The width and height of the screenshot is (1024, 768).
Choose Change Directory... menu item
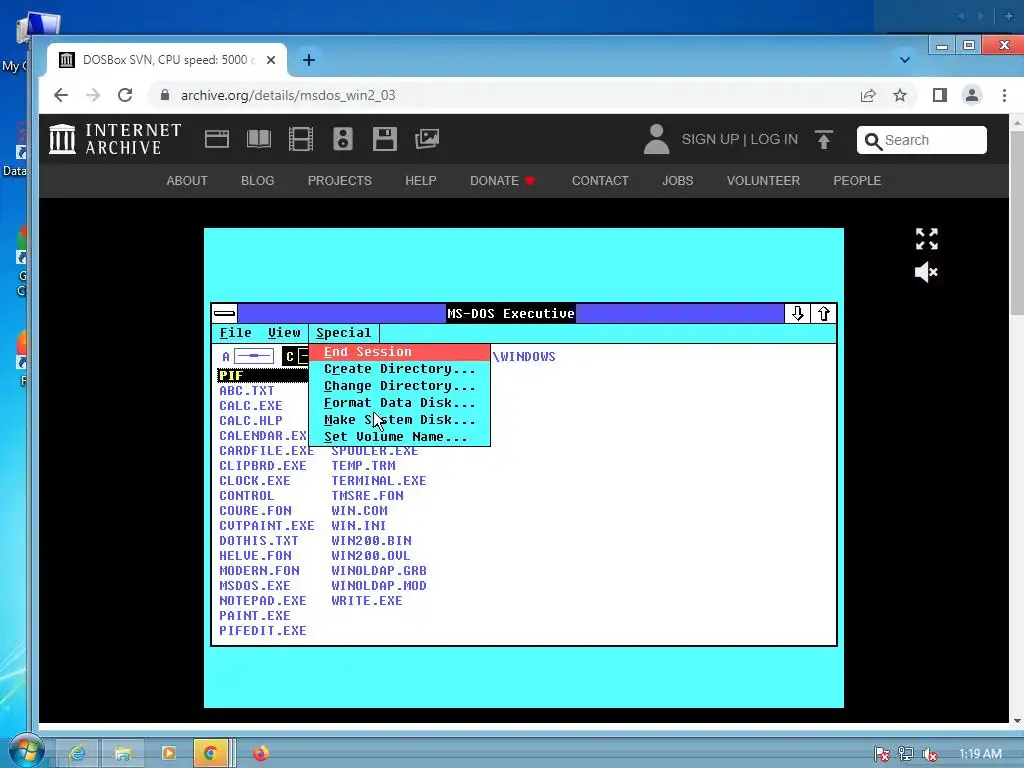click(399, 386)
